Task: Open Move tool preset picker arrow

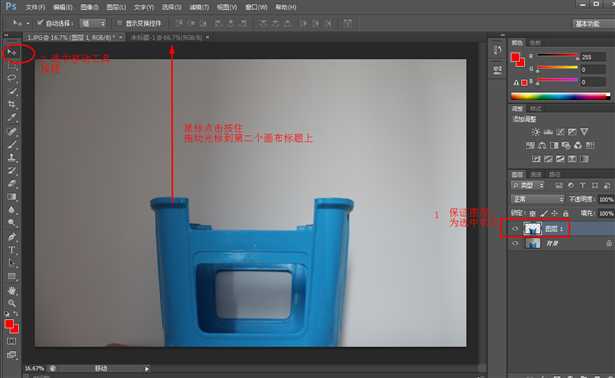Action: pyautogui.click(x=28, y=24)
